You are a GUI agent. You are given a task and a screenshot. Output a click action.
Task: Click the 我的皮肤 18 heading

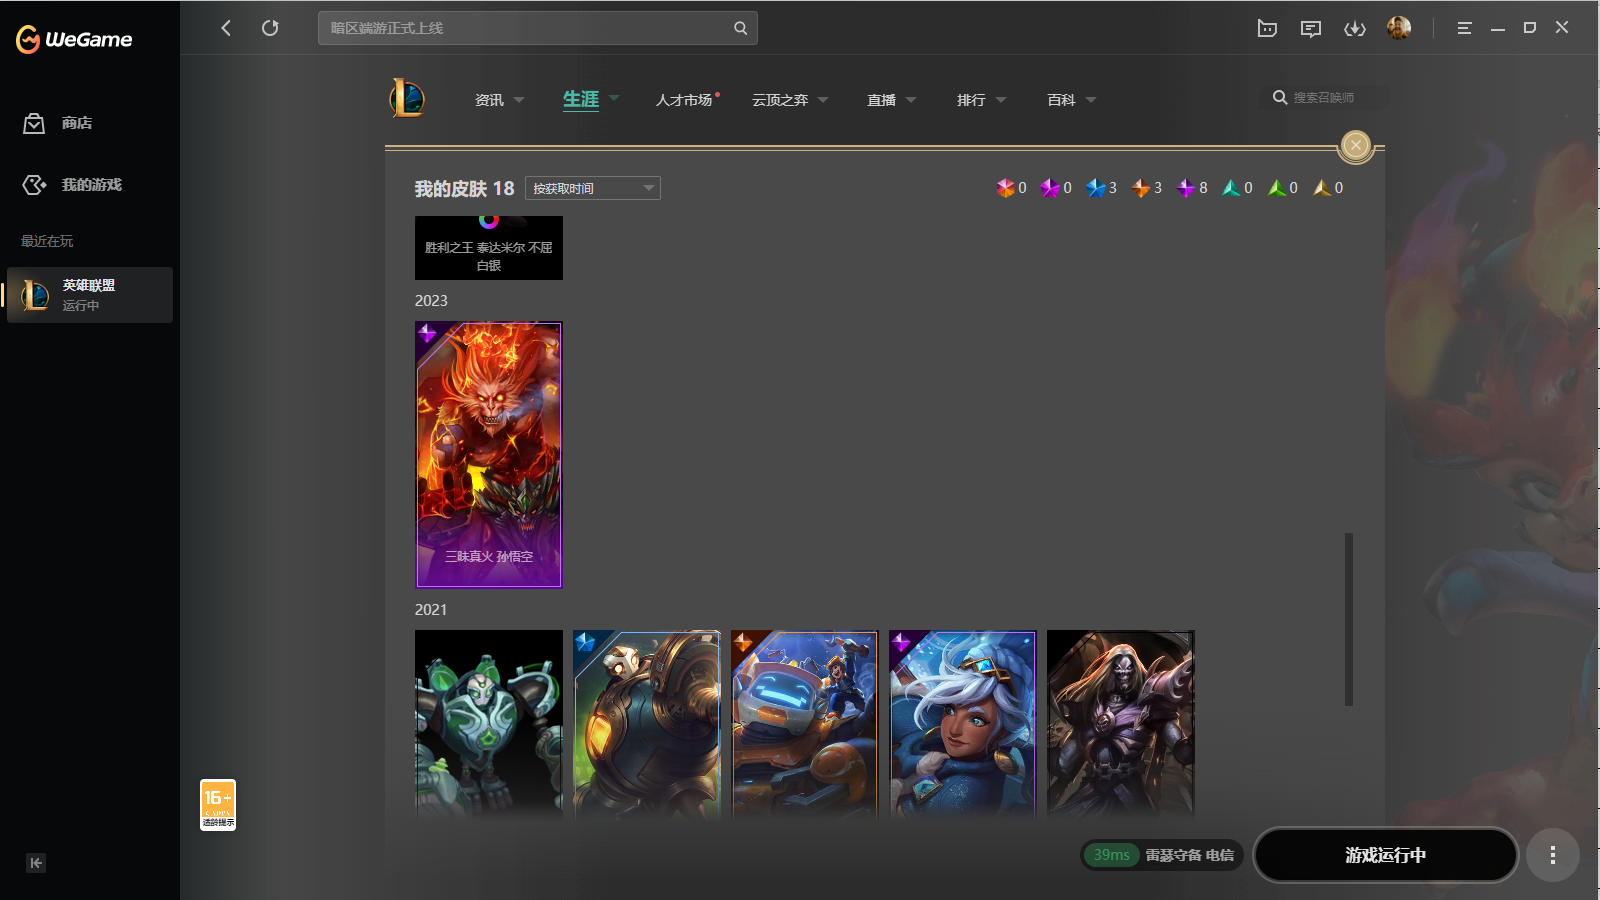click(x=464, y=189)
